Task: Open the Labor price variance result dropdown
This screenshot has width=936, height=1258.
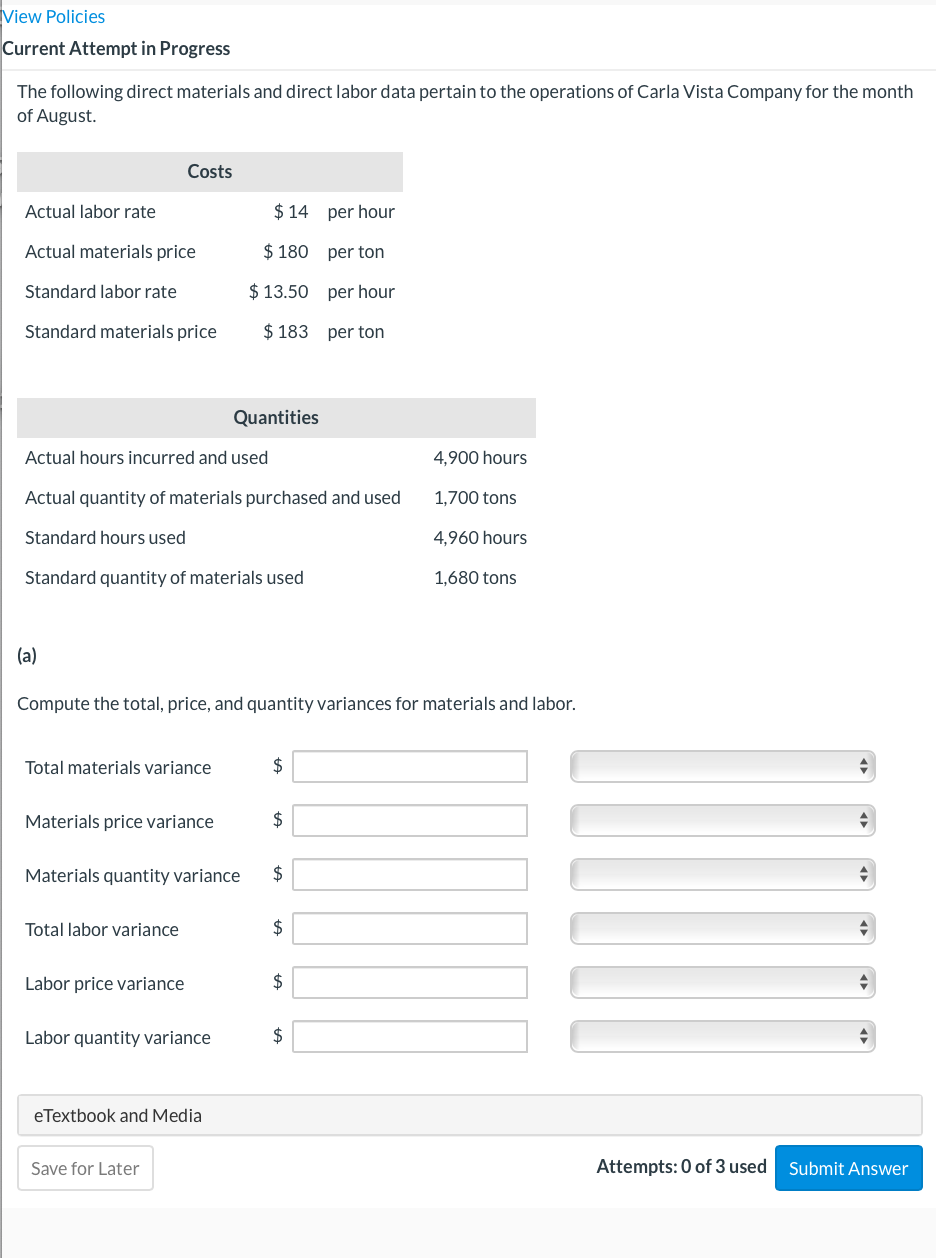Action: point(722,982)
